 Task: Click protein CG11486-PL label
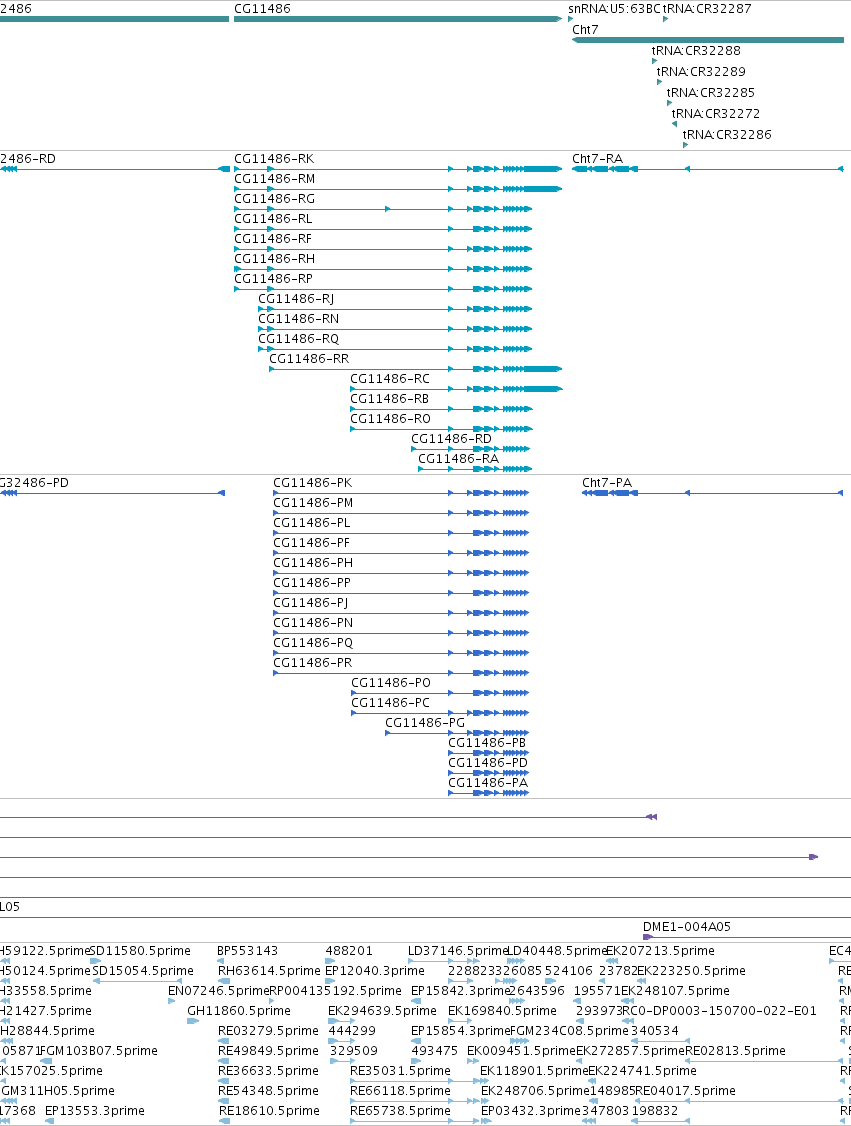click(312, 523)
